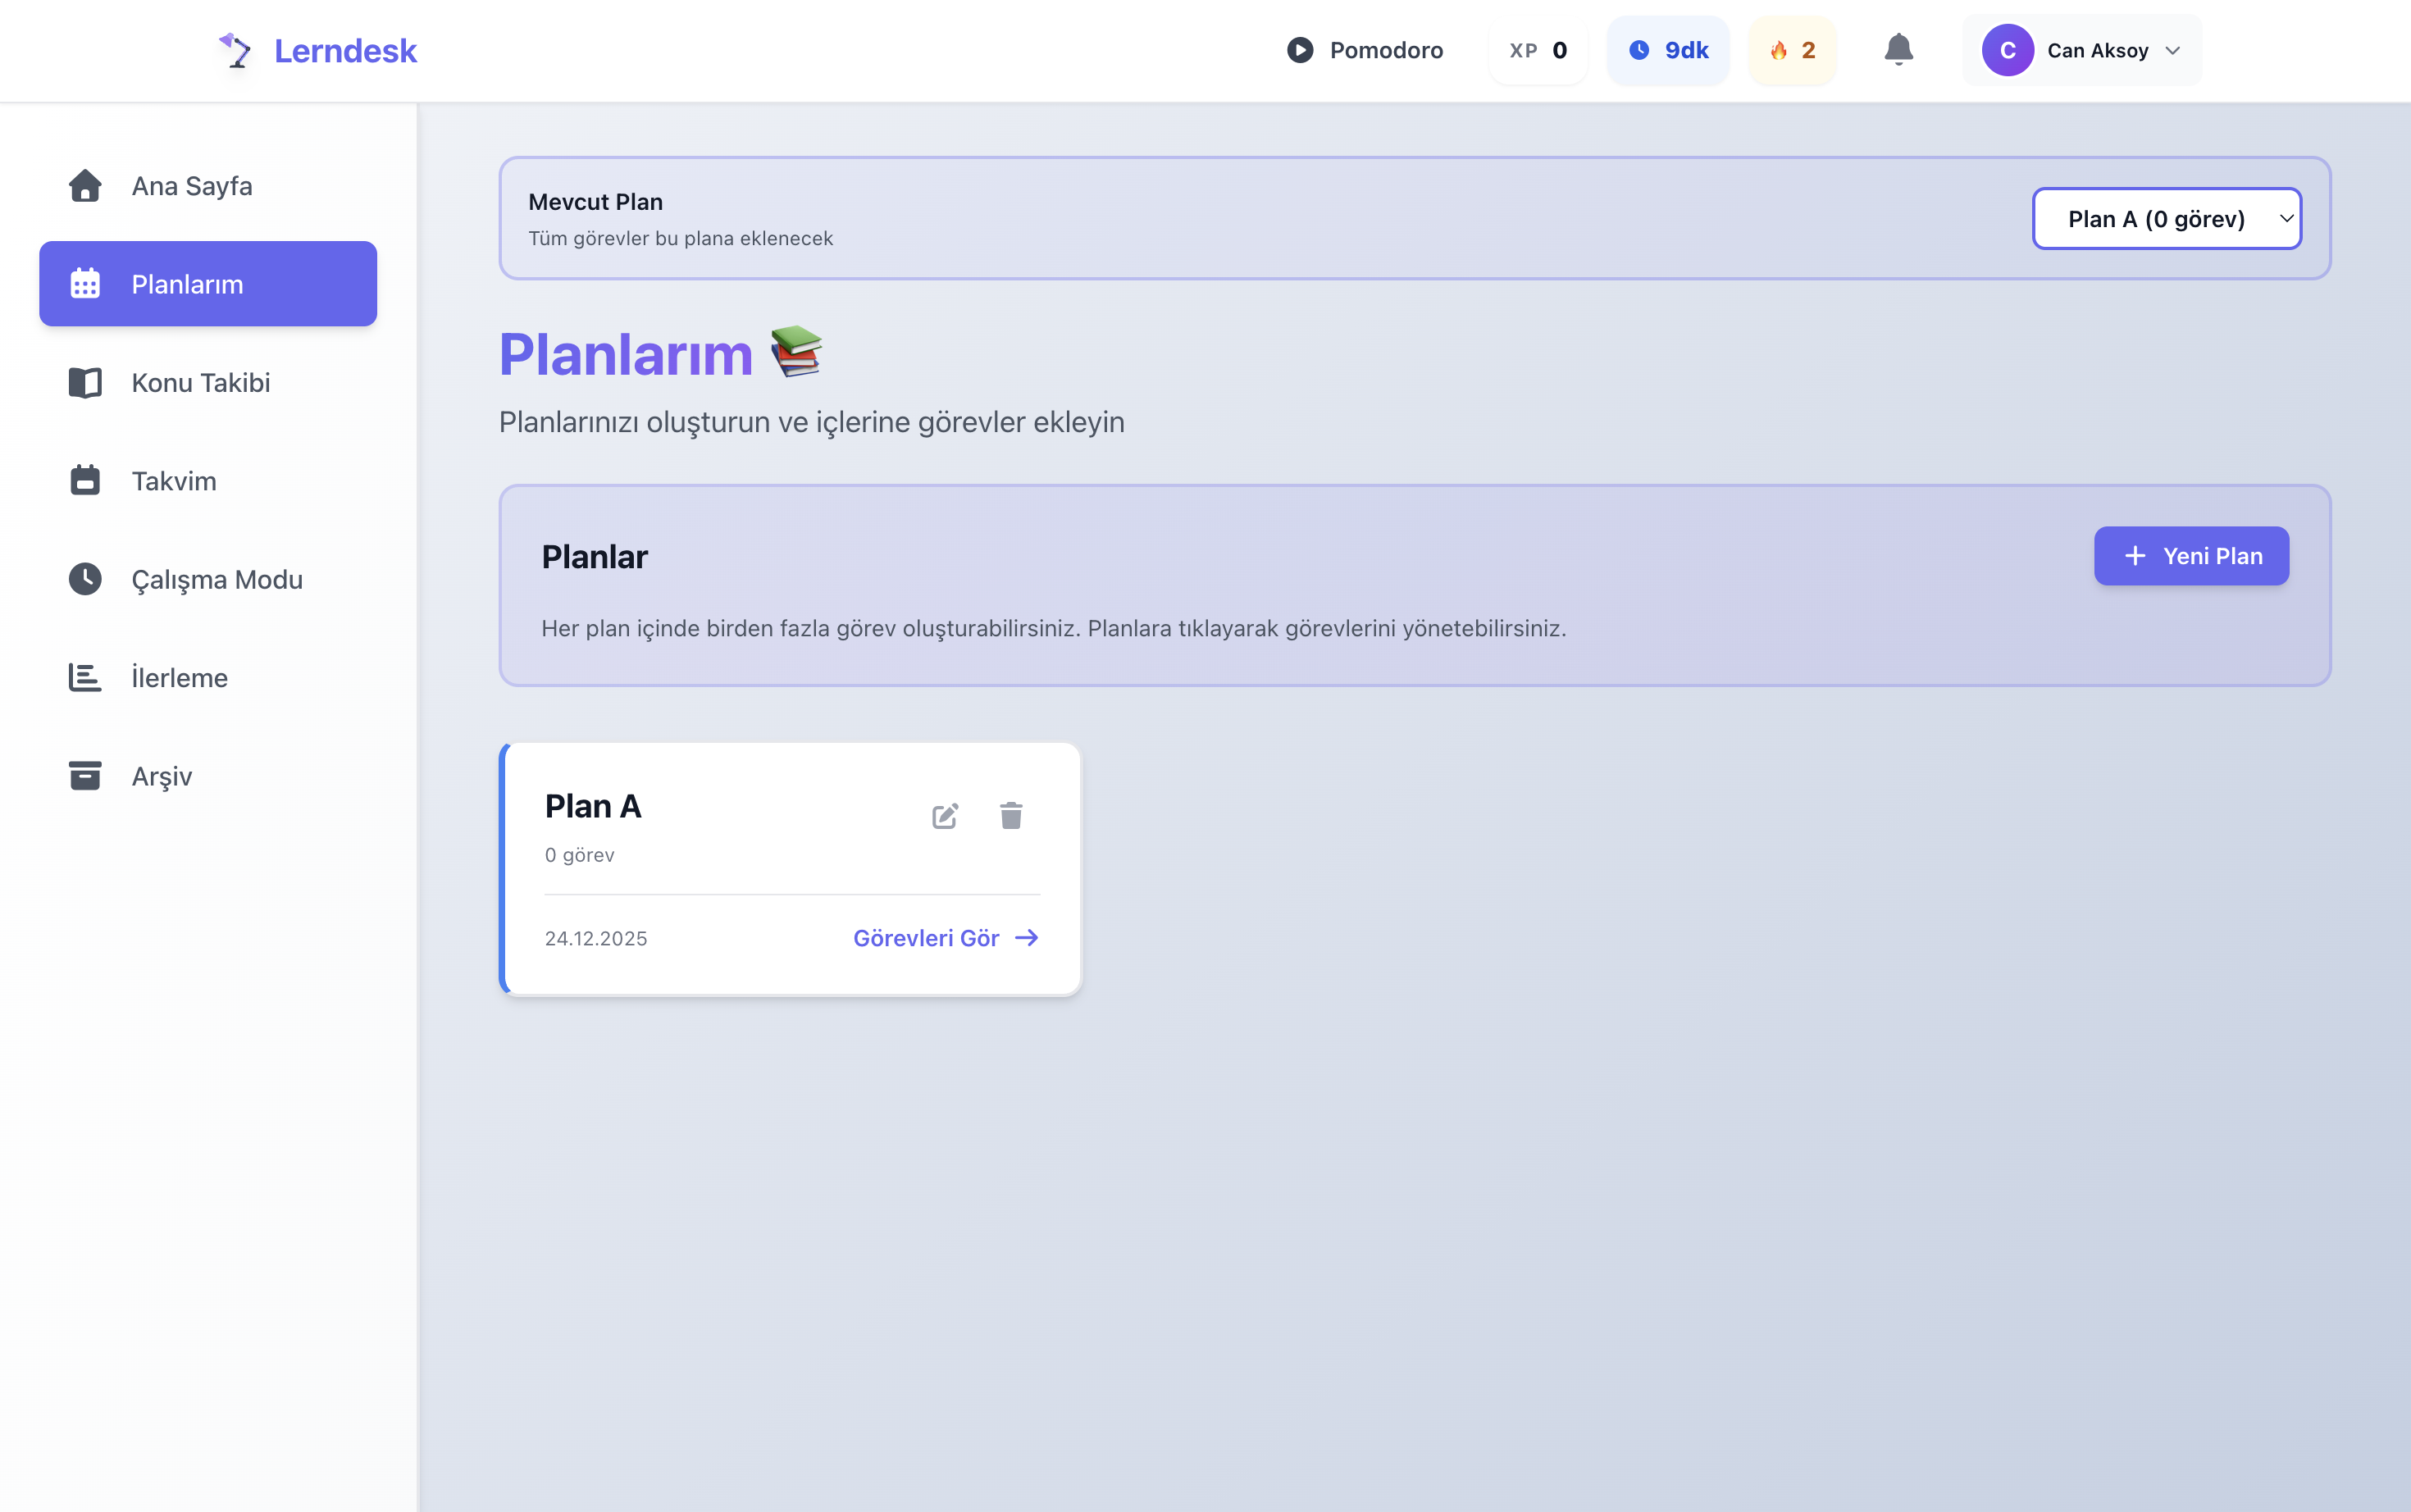Image resolution: width=2411 pixels, height=1512 pixels.
Task: Open Takvim via the calendar icon
Action: (85, 480)
